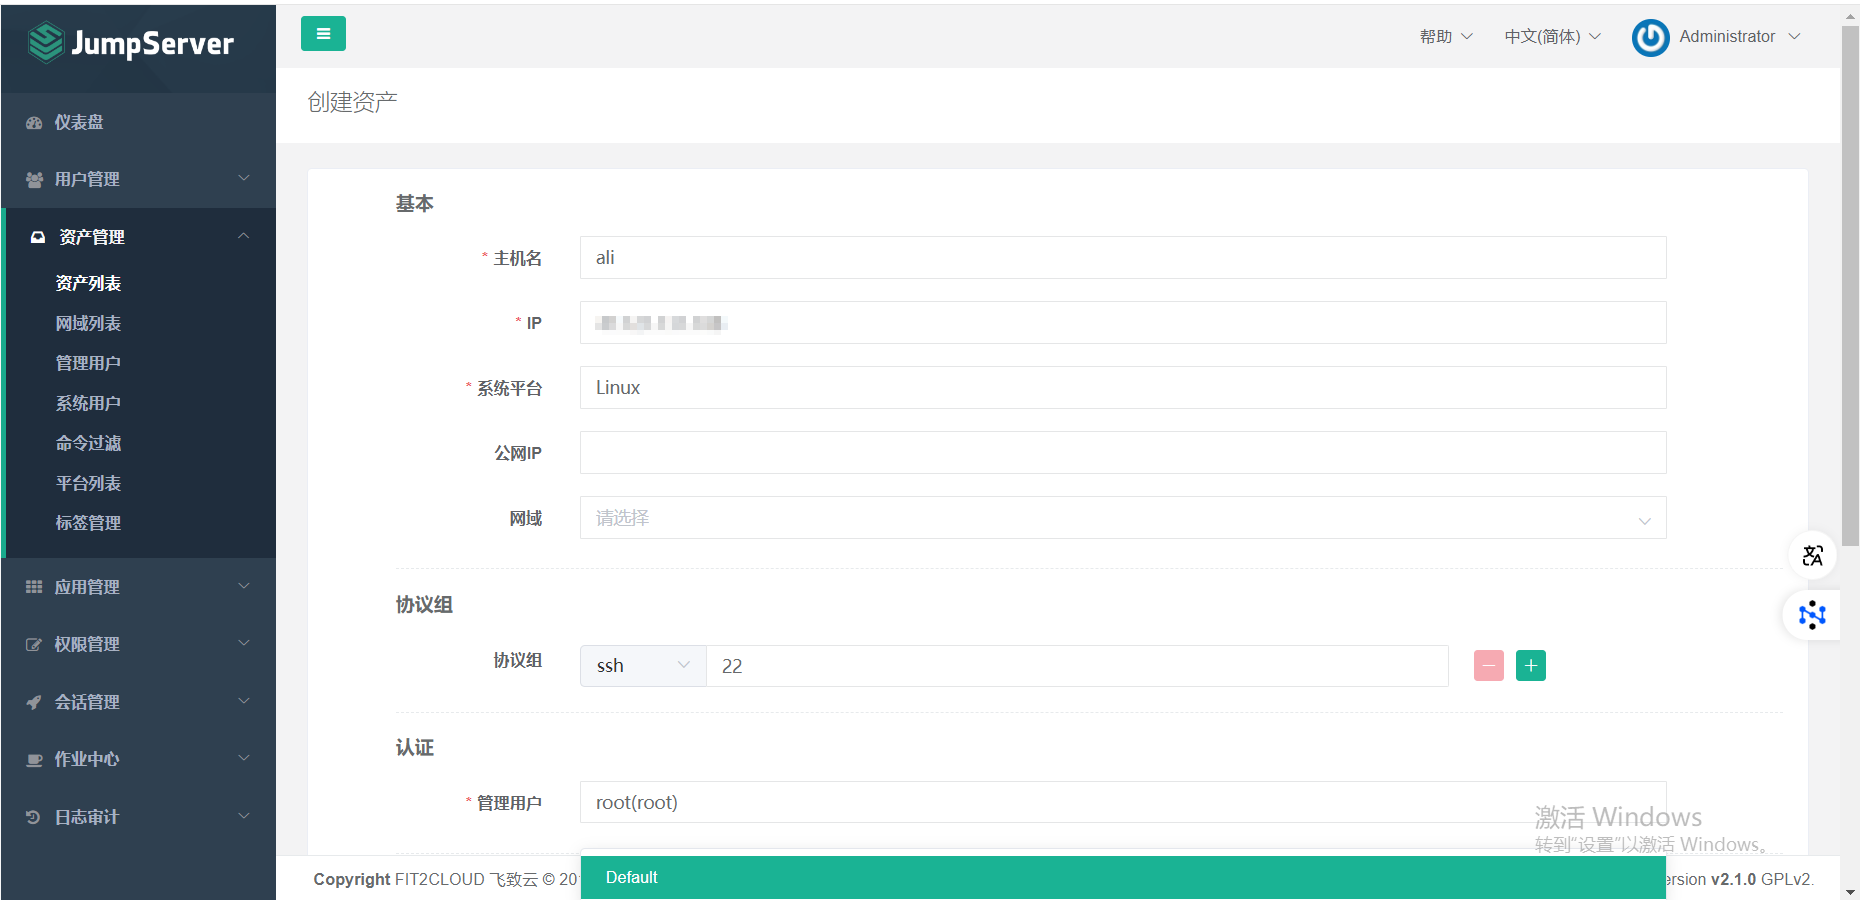Click the JumpServer logo

pos(131,43)
